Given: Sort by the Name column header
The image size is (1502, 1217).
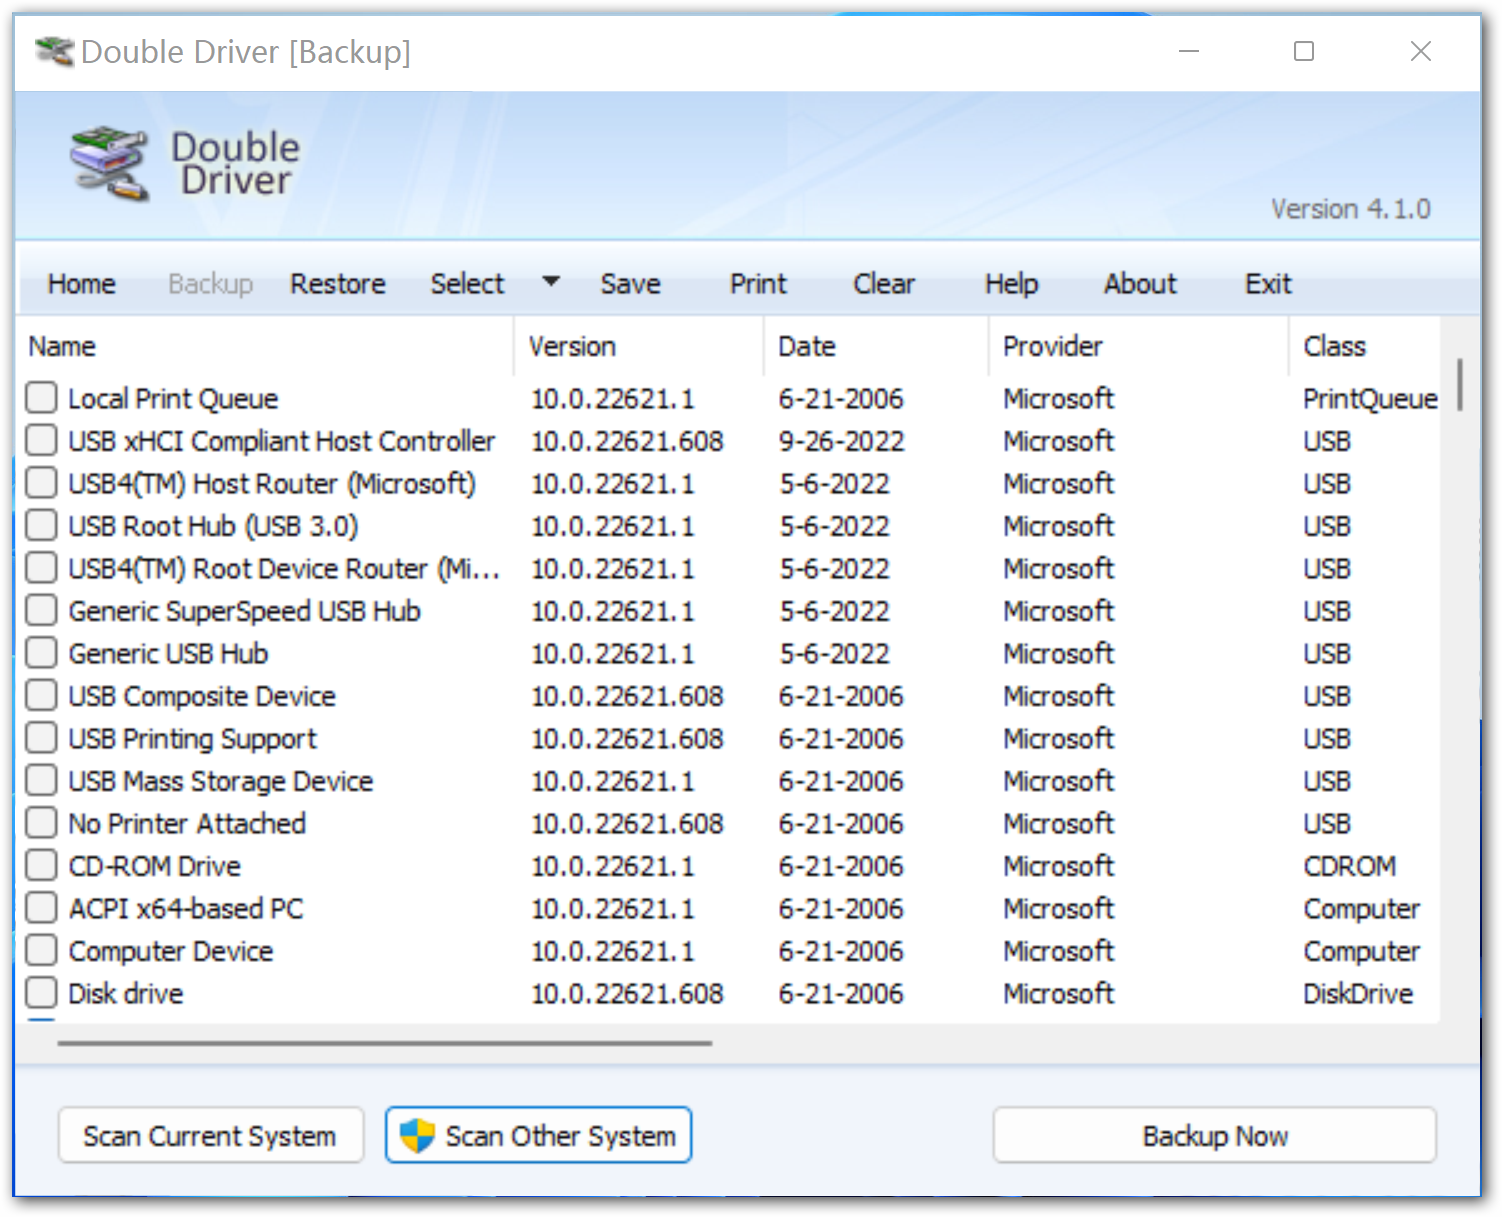Looking at the screenshot, I should pos(265,346).
